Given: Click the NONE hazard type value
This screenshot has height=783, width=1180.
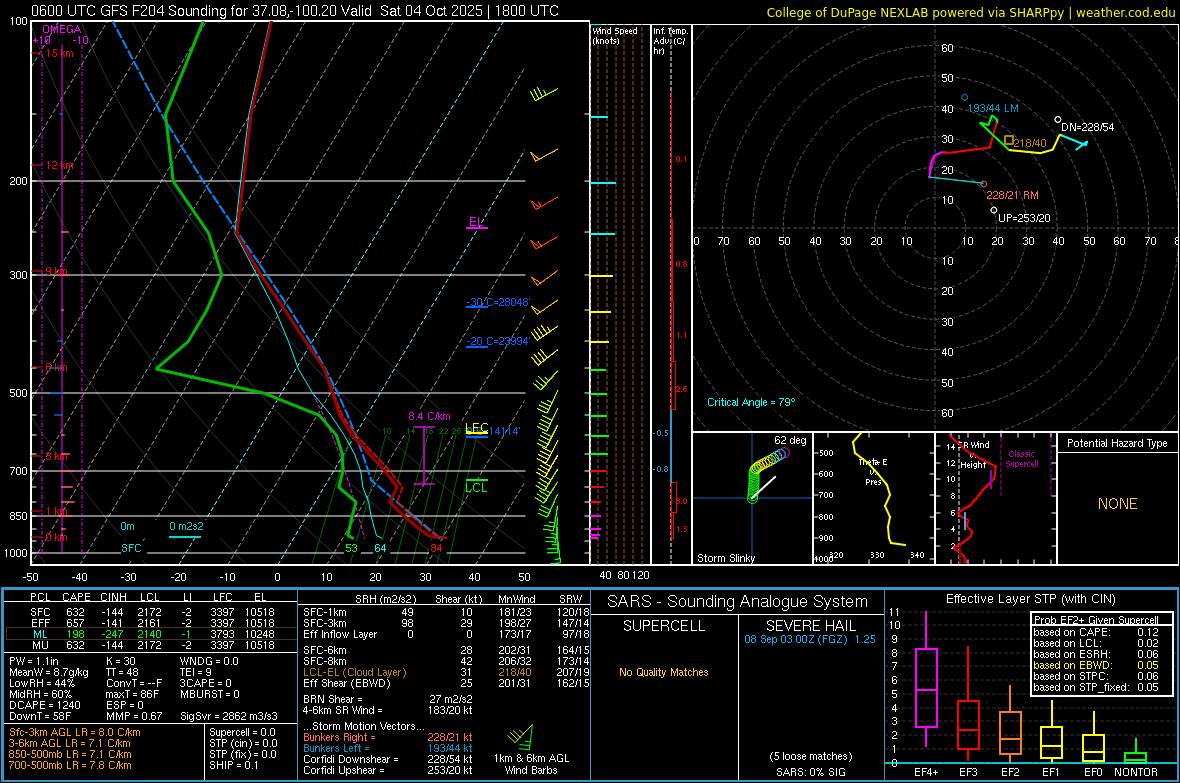Looking at the screenshot, I should click(x=1117, y=504).
